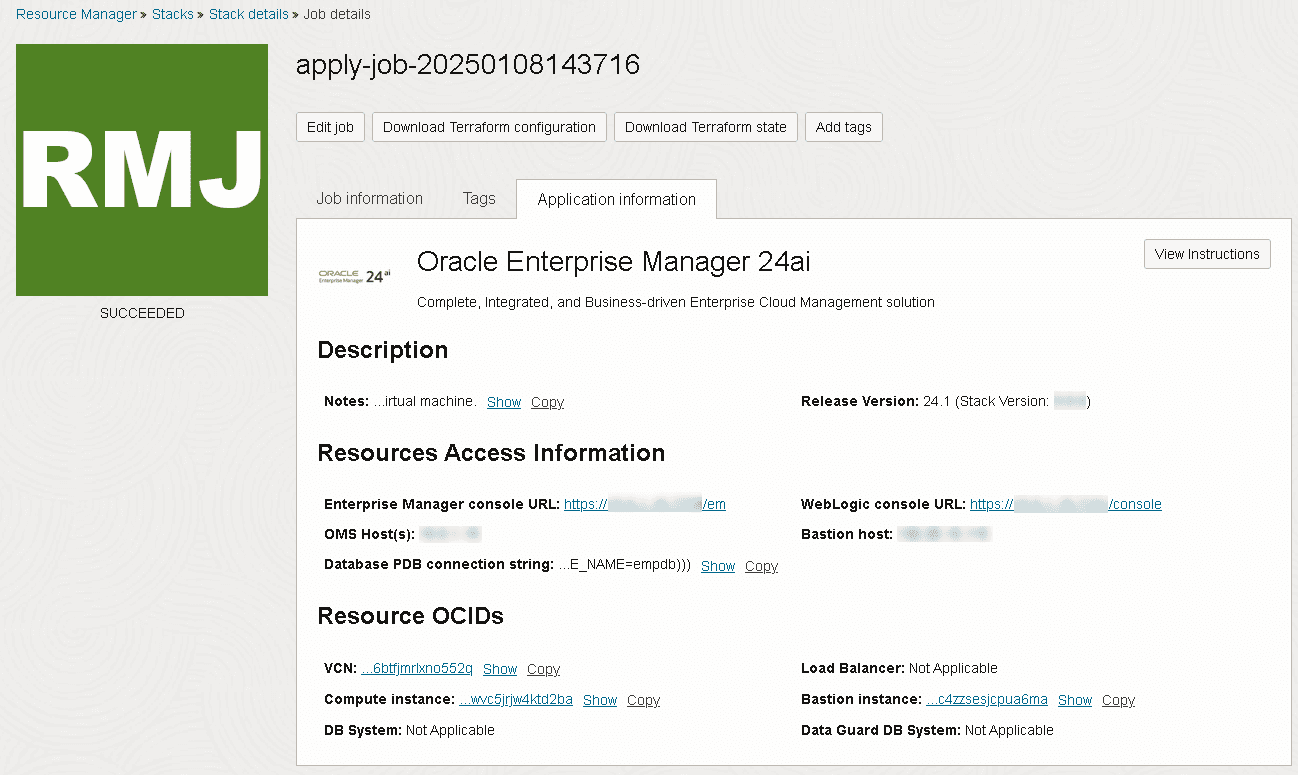This screenshot has width=1298, height=775.
Task: Click the View Instructions button
Action: pyautogui.click(x=1207, y=254)
